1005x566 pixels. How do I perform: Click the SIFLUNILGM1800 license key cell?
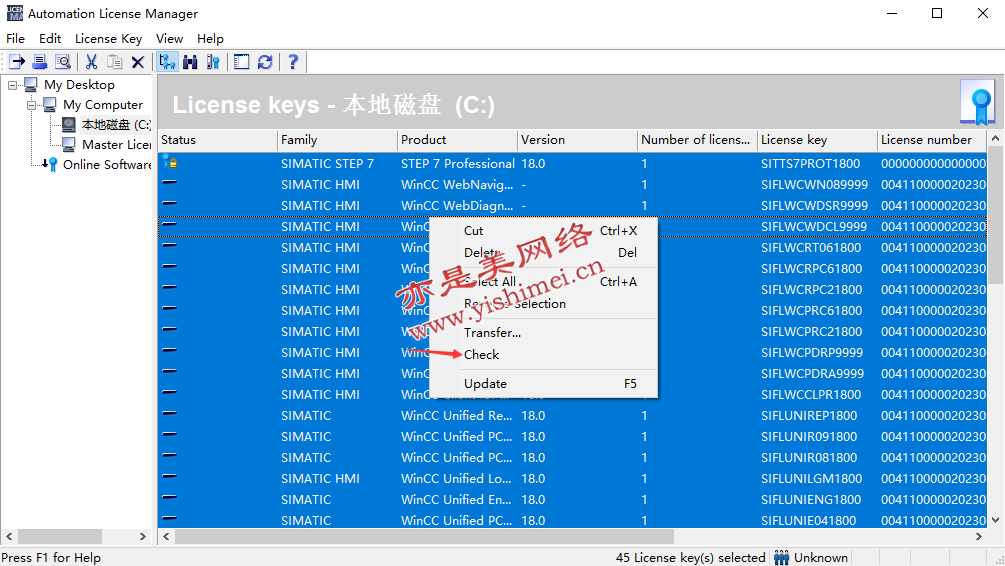tap(811, 479)
